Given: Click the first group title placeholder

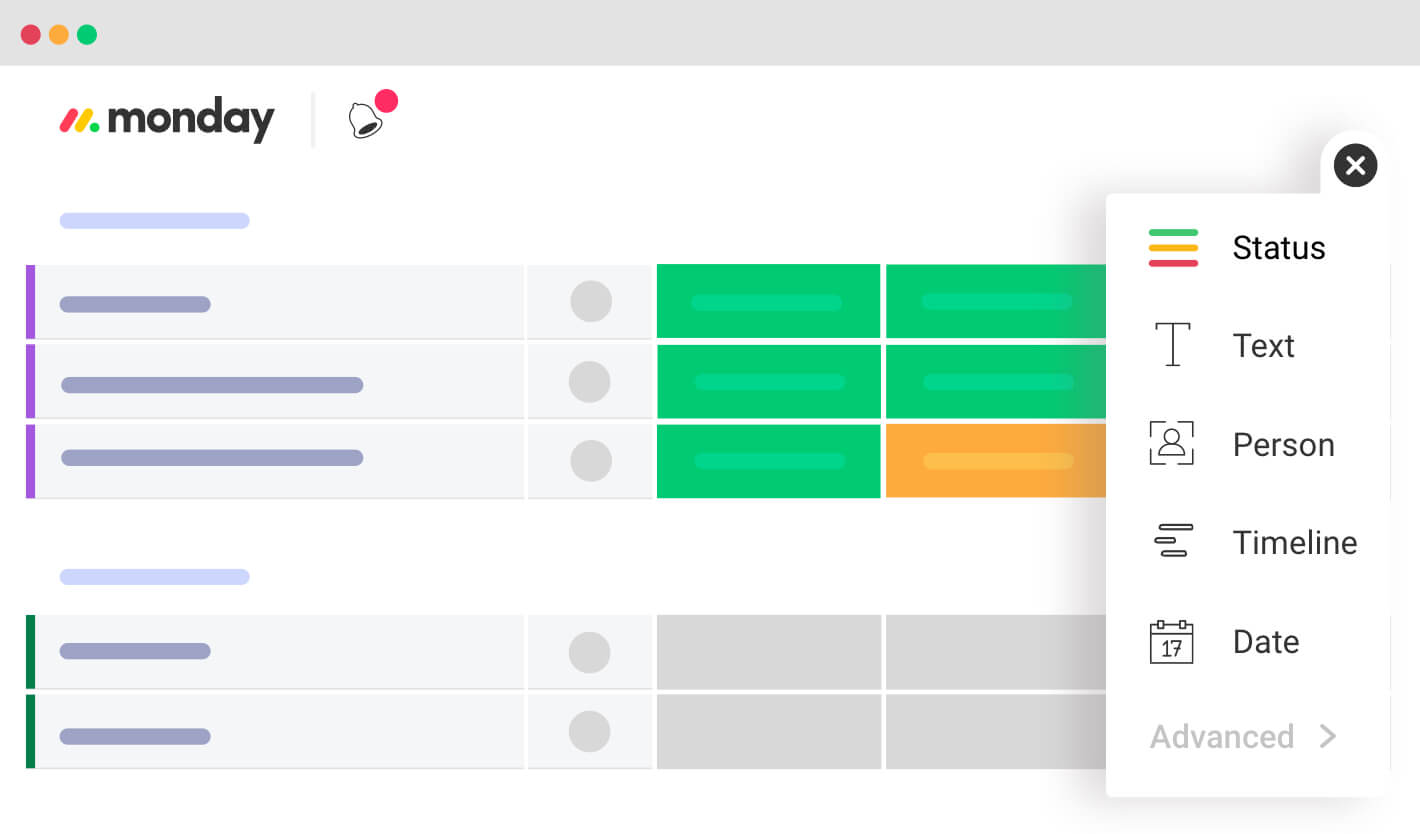Looking at the screenshot, I should pyautogui.click(x=154, y=221).
